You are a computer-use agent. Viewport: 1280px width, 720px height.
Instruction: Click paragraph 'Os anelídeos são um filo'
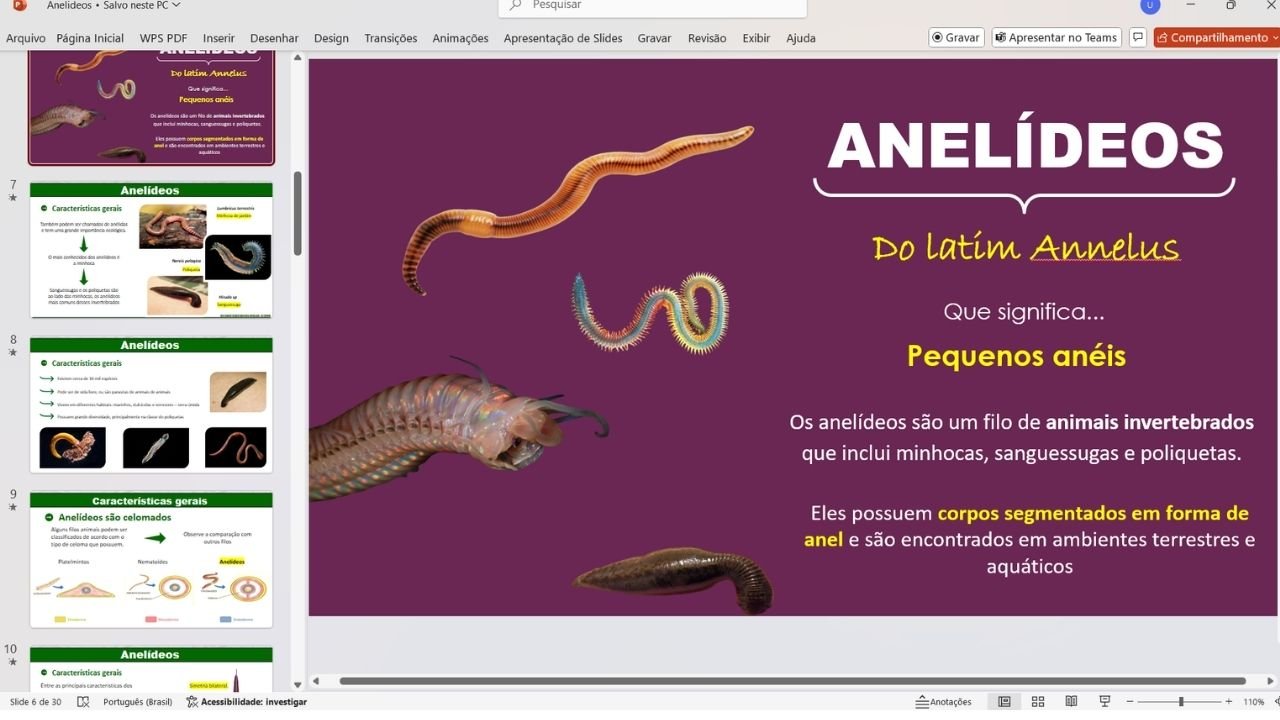(1021, 437)
